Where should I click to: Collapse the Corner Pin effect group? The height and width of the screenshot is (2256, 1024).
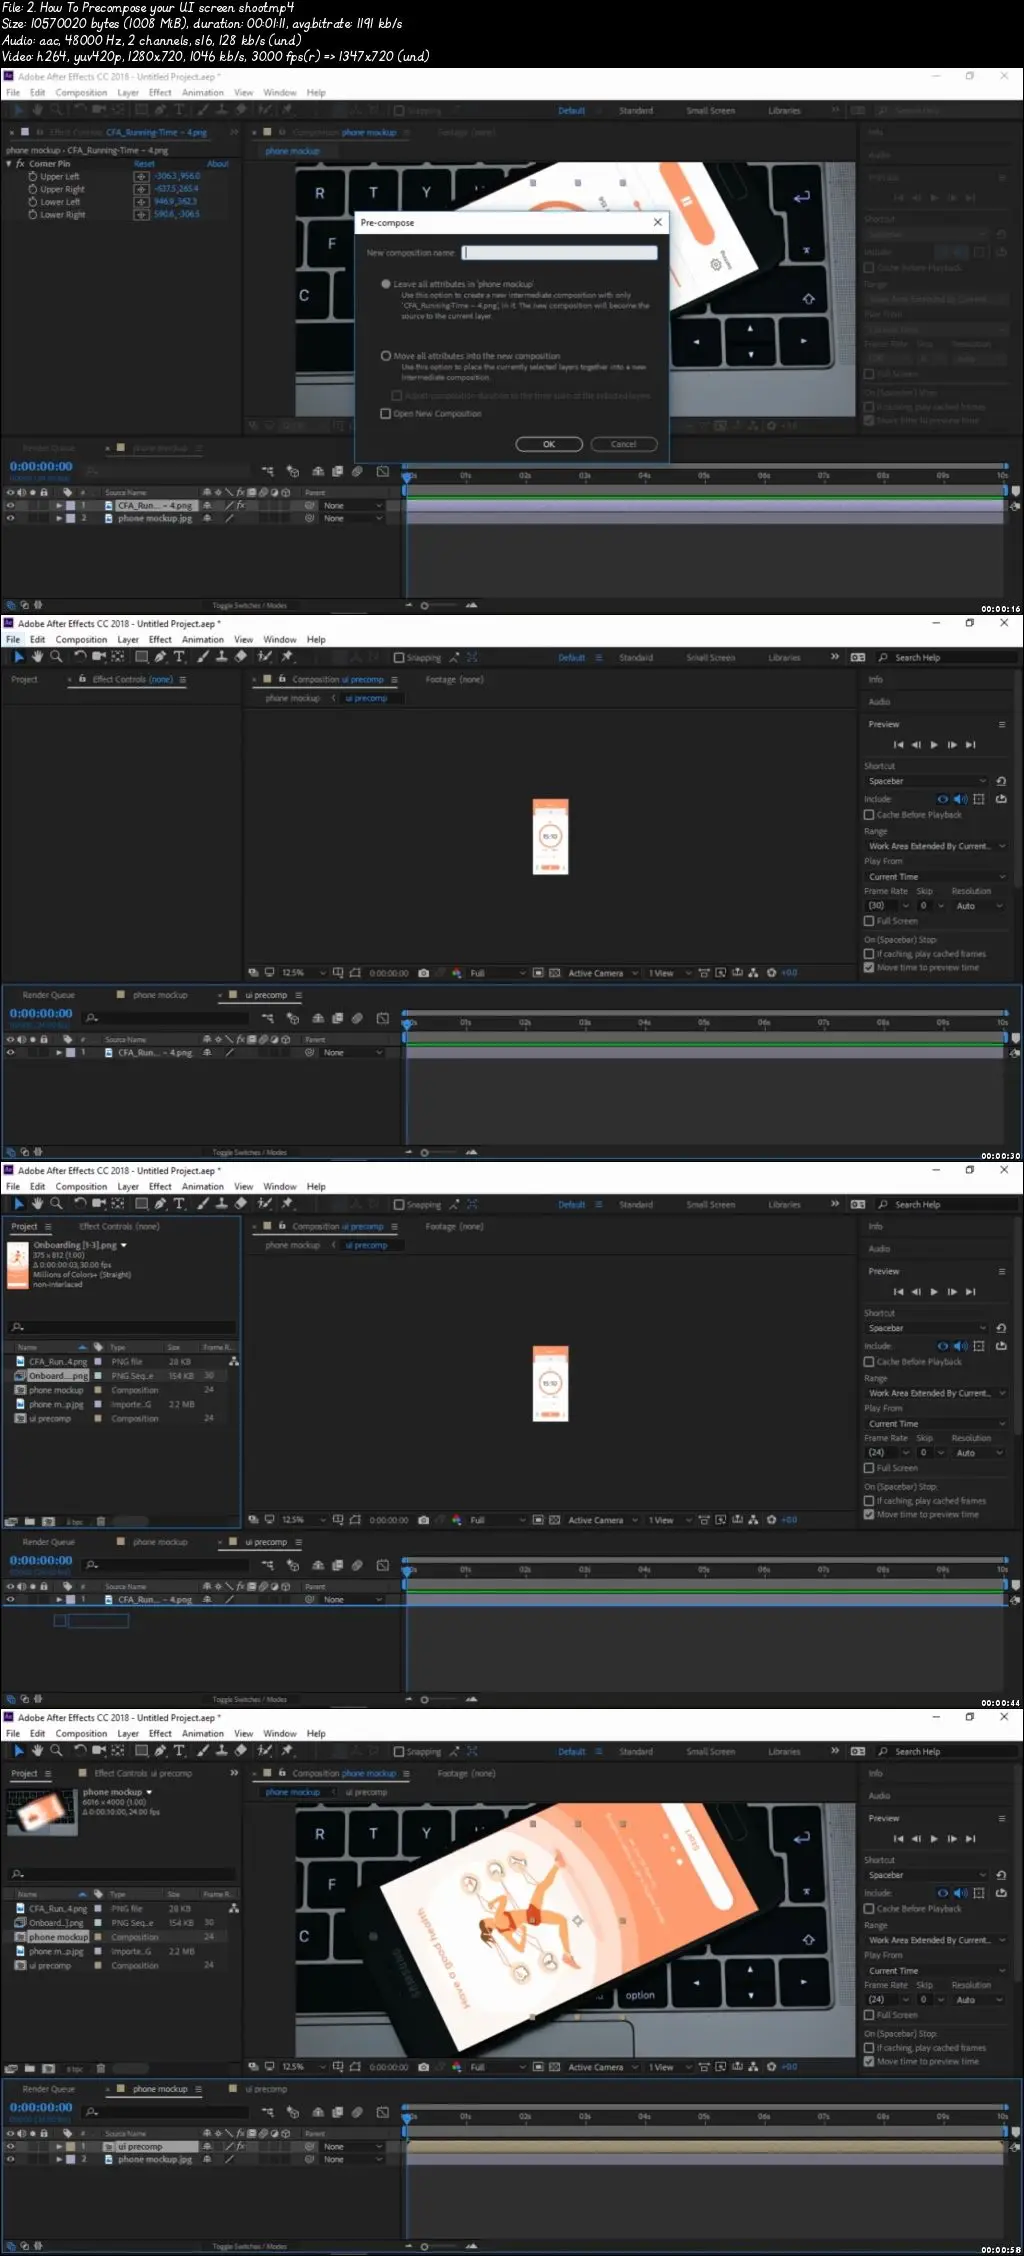(x=9, y=164)
